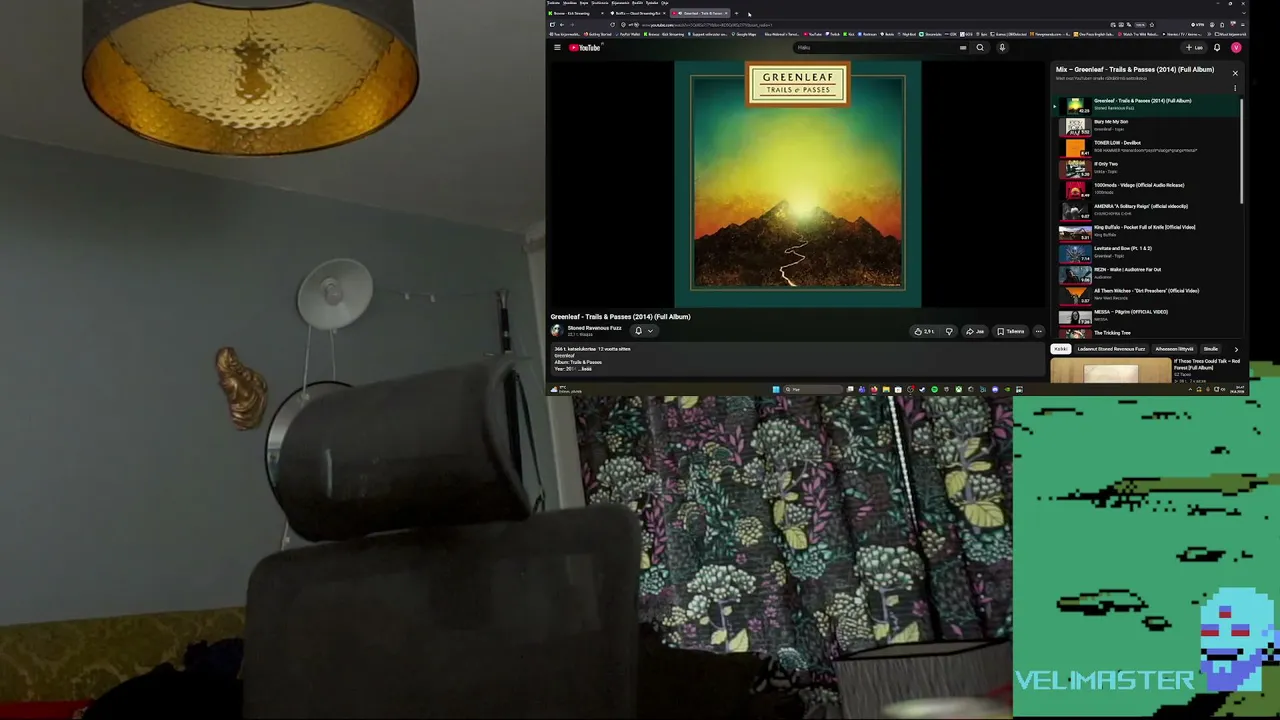
Task: Open the Mix playlist three-dot options
Action: pos(1235,88)
